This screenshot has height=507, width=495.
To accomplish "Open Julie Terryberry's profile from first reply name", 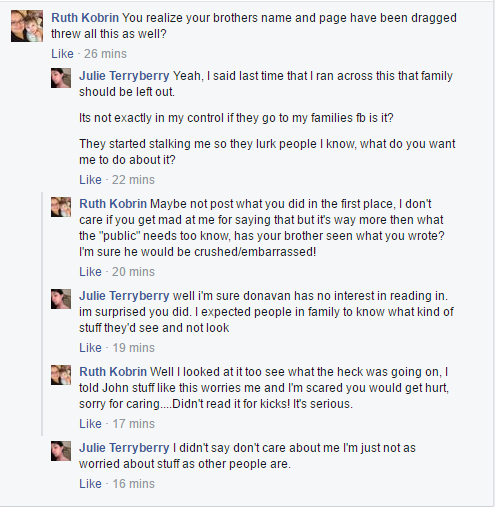I will point(124,76).
